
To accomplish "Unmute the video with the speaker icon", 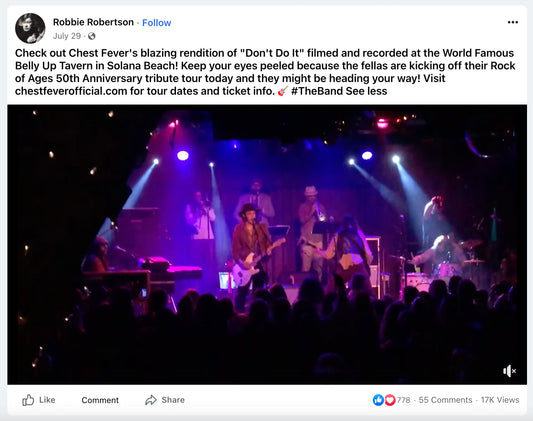I will click(x=510, y=371).
